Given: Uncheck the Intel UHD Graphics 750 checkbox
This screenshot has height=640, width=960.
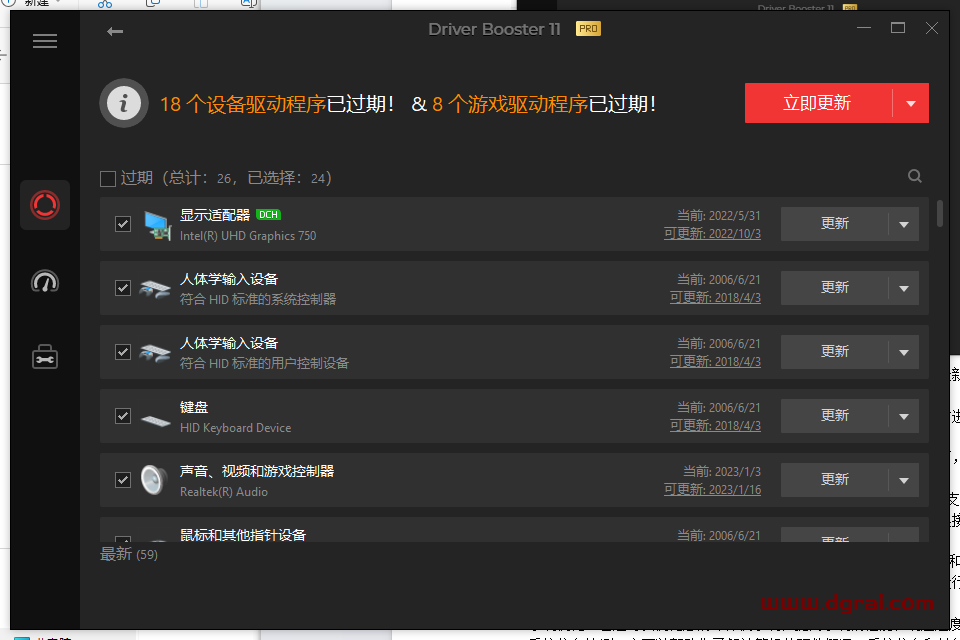Looking at the screenshot, I should coord(123,224).
